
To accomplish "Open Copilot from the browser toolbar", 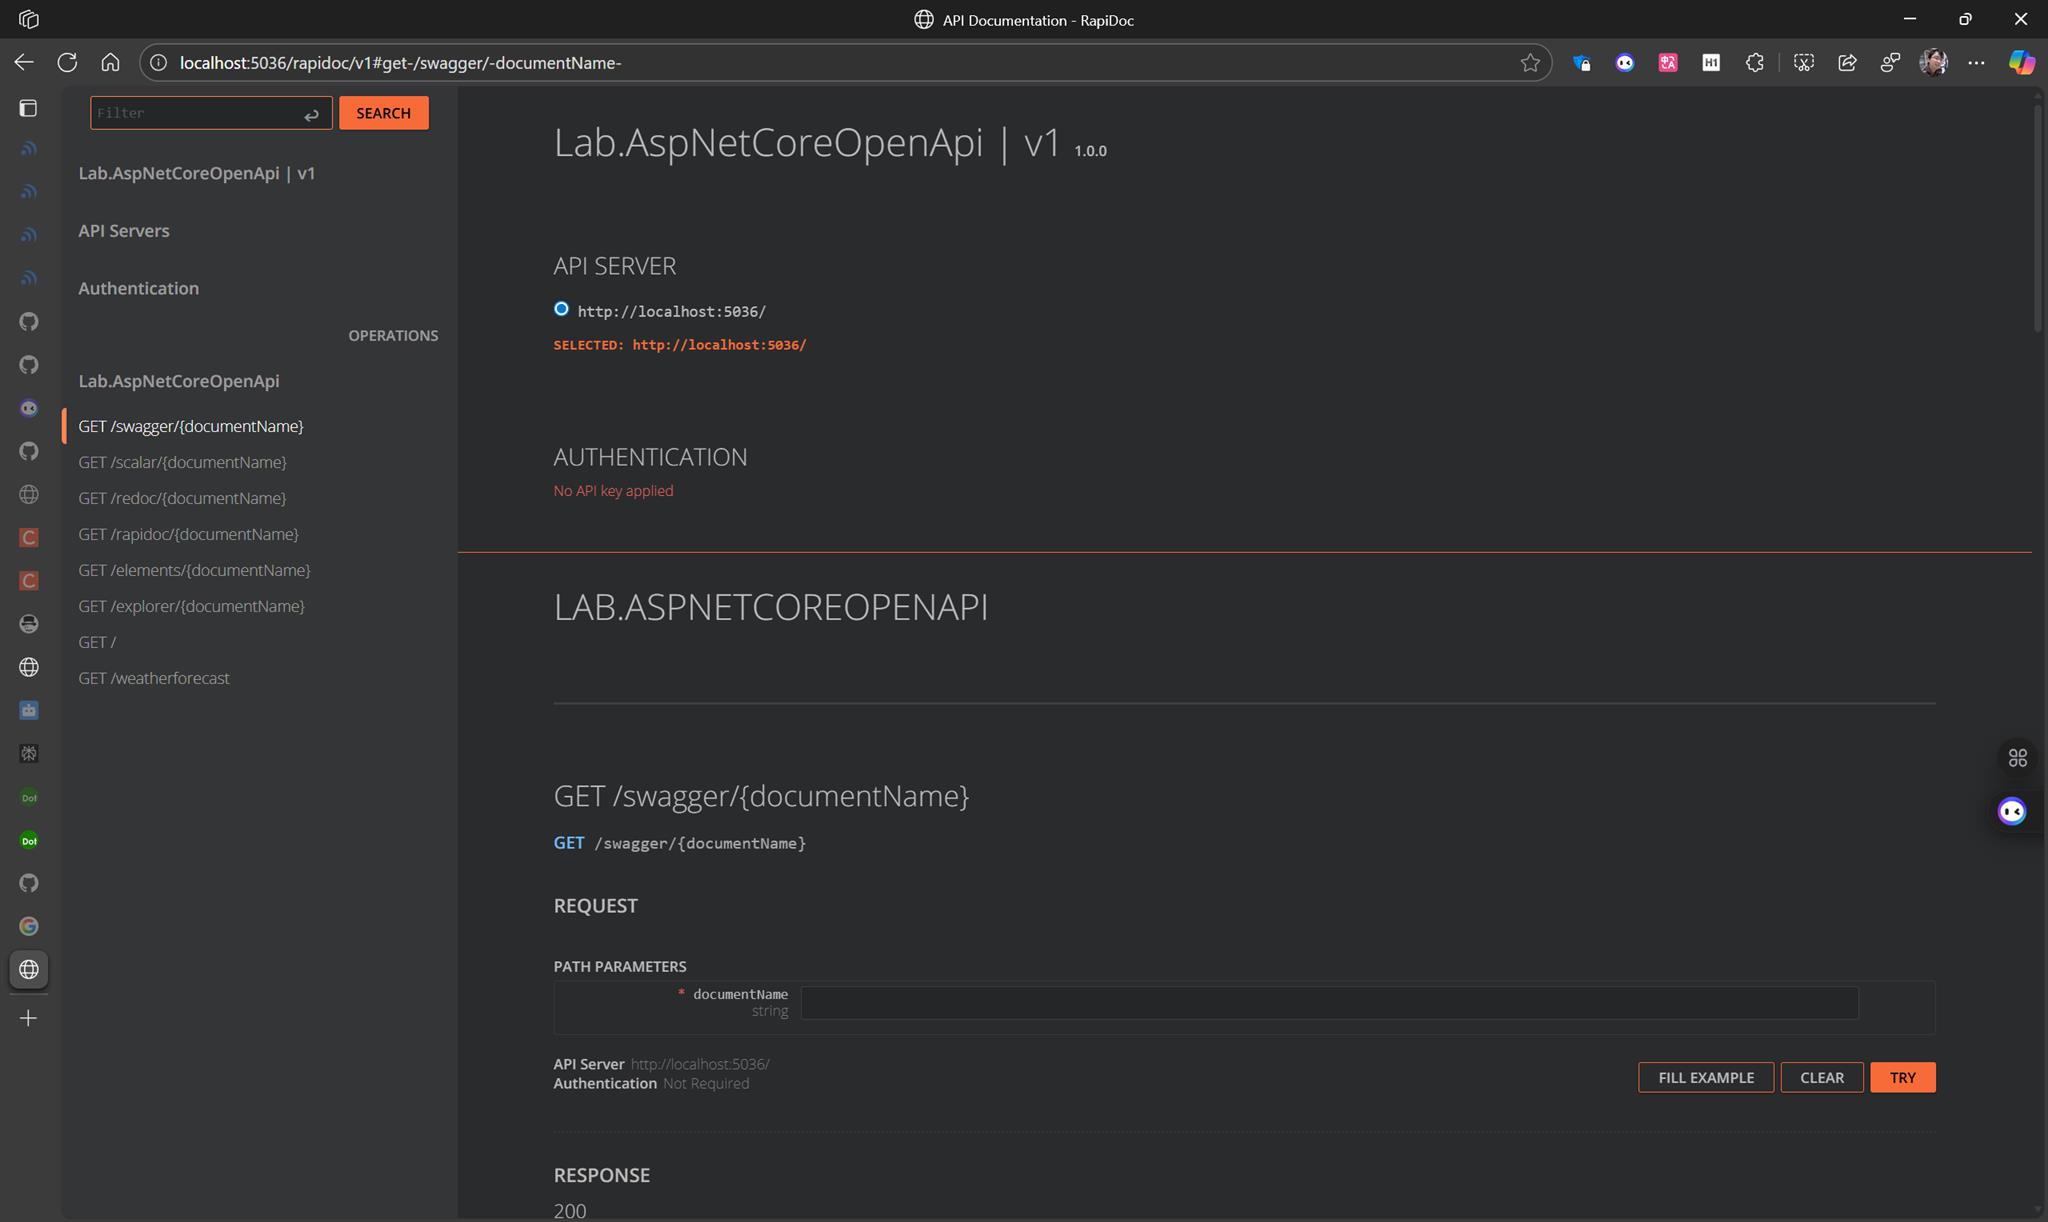I will pyautogui.click(x=2022, y=62).
